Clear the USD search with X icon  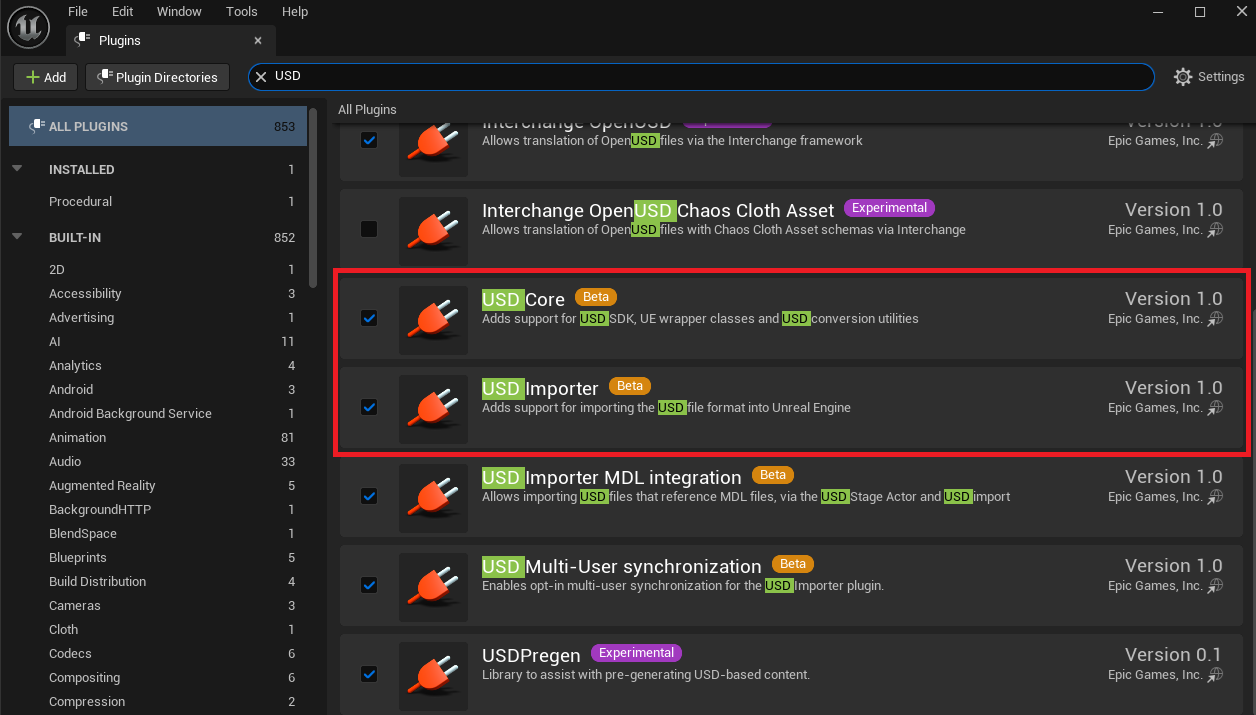point(261,76)
